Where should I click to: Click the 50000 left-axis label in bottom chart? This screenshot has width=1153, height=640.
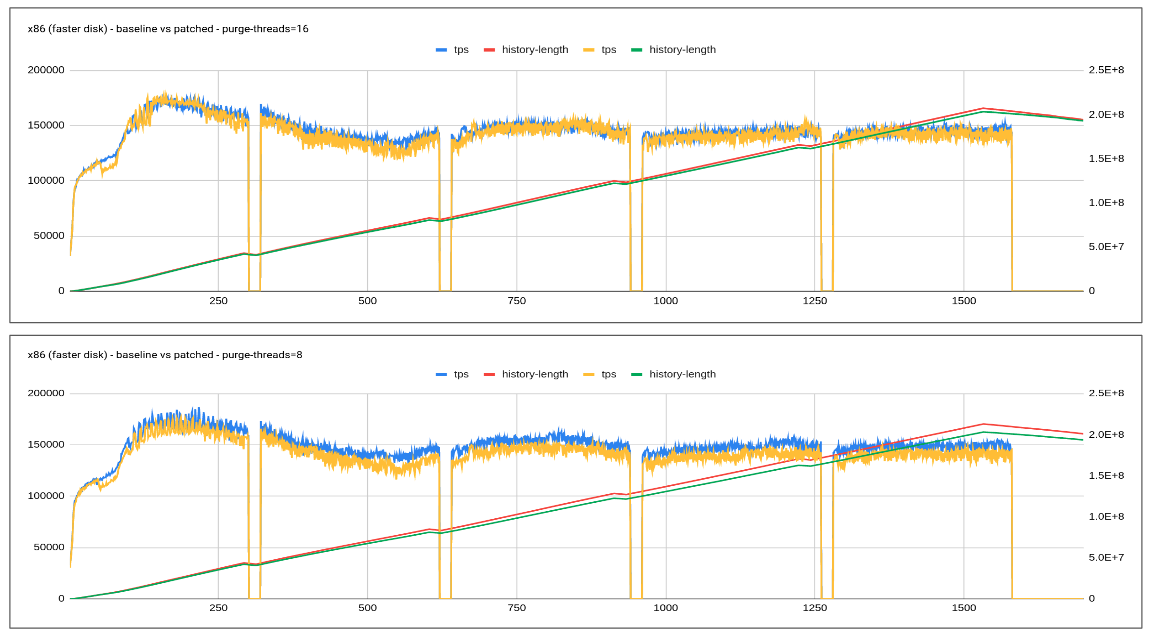click(48, 547)
